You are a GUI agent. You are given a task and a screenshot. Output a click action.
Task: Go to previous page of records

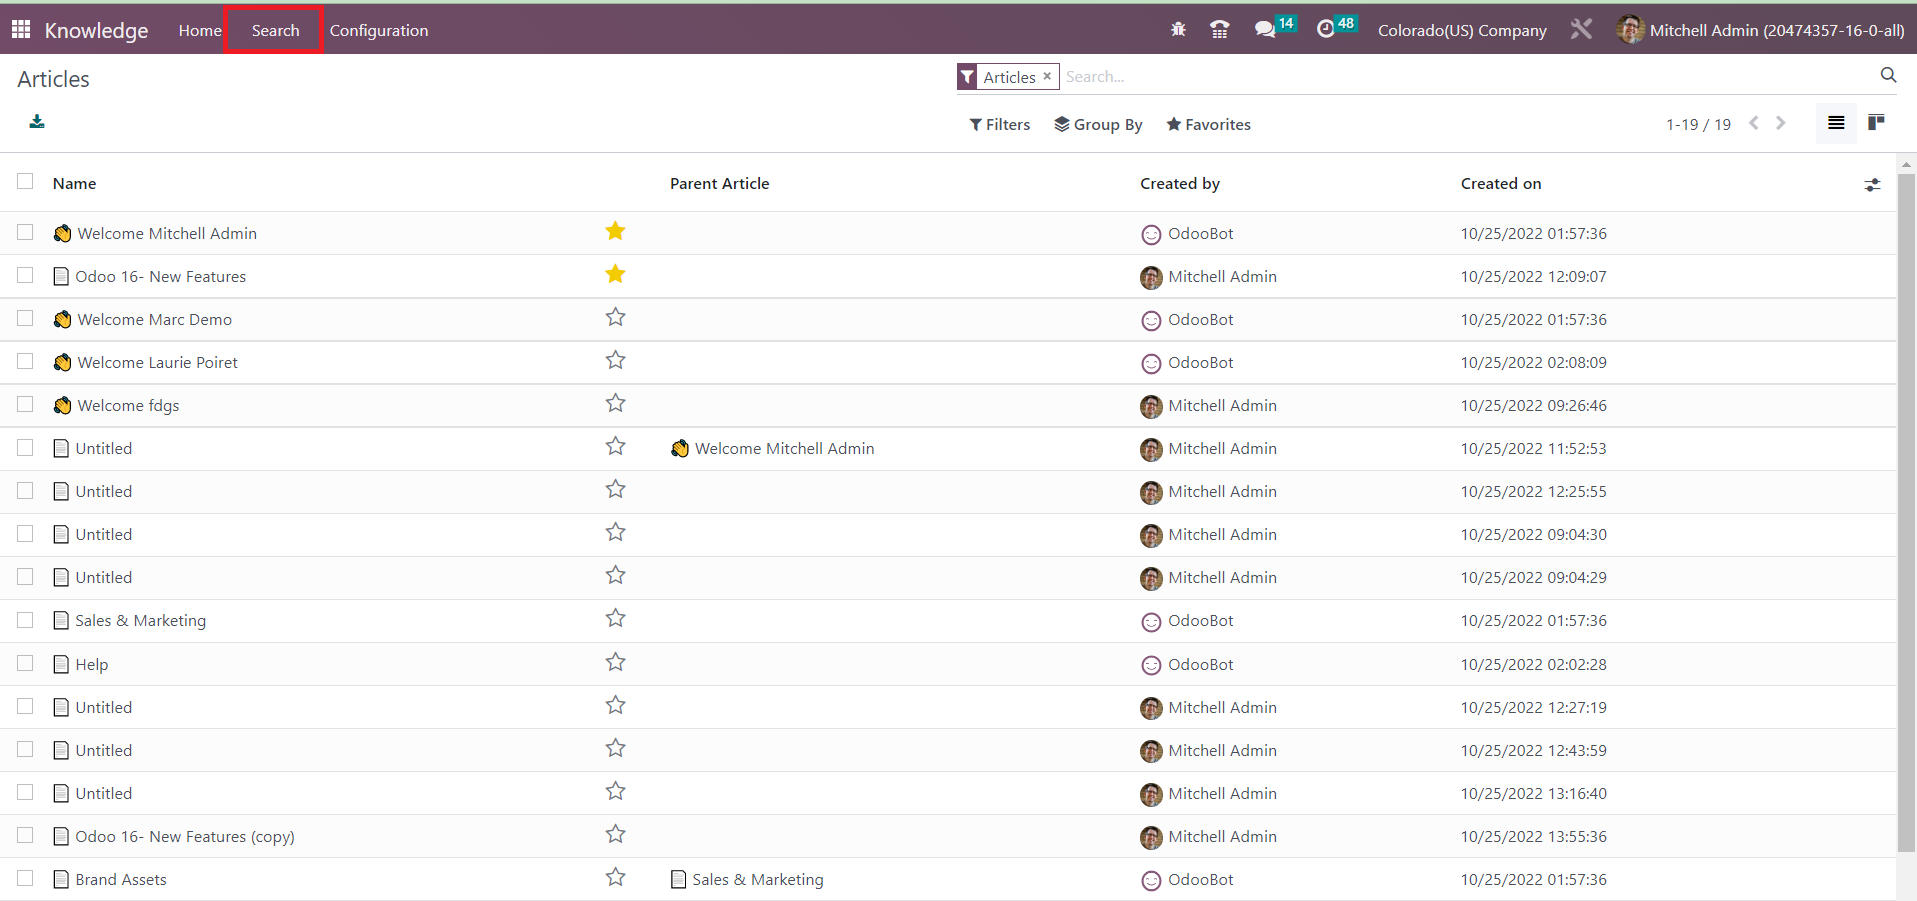[1754, 123]
